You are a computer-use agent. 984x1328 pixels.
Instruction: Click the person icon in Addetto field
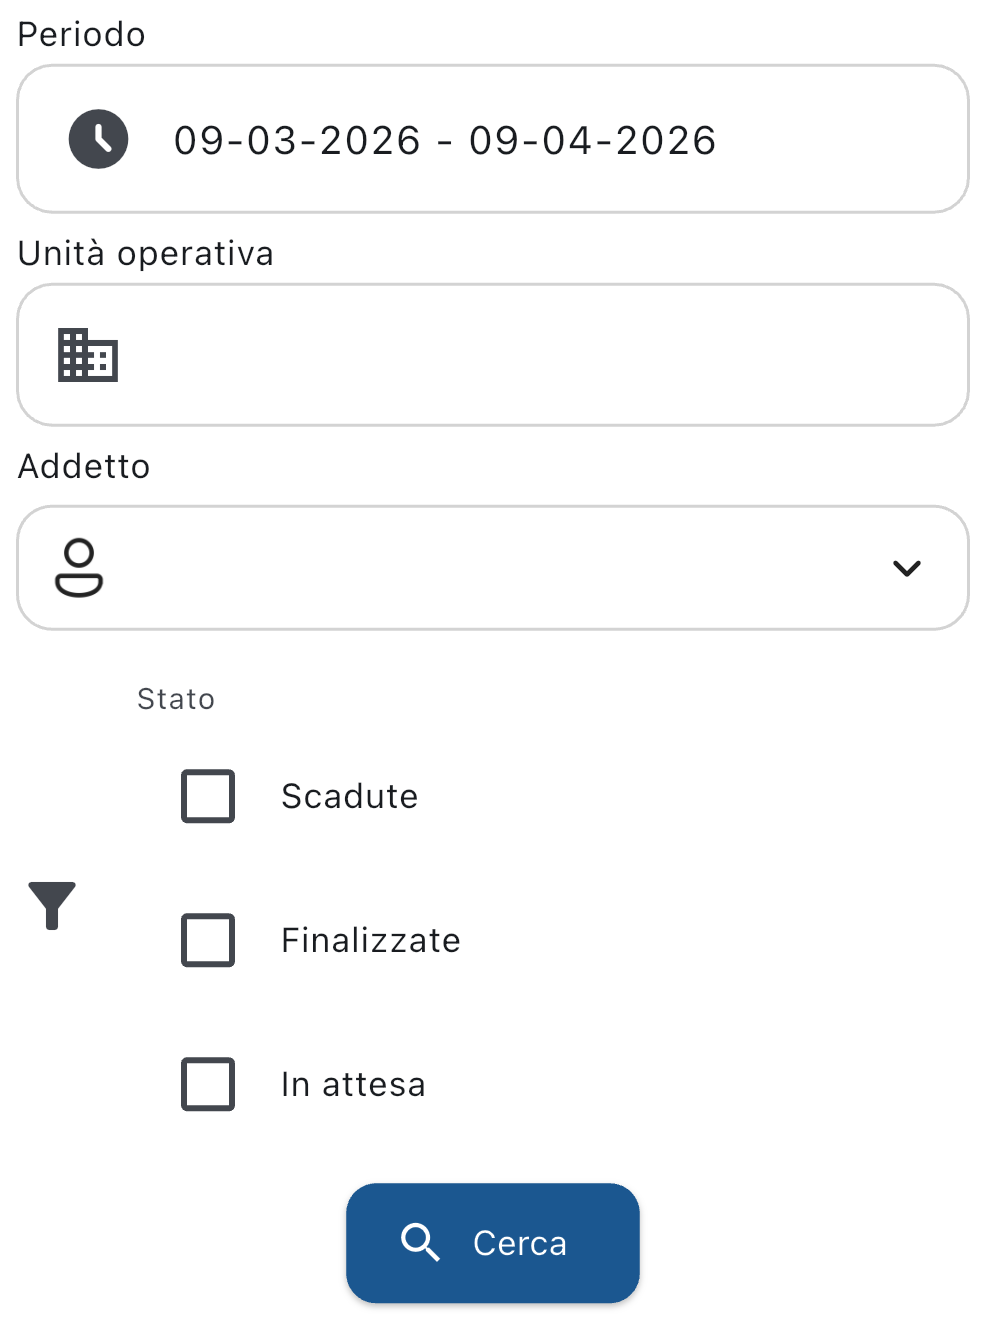[x=79, y=567]
